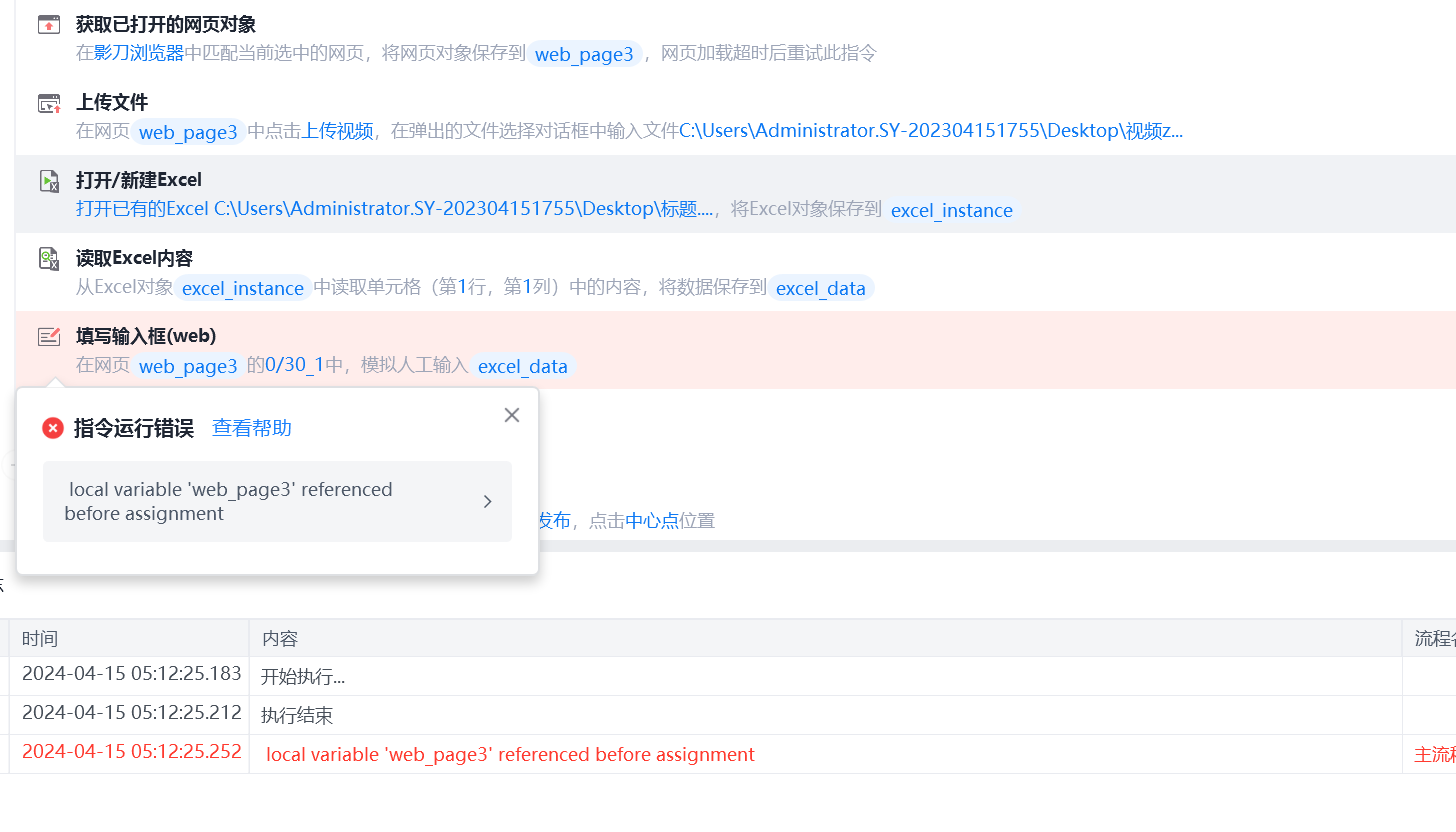Viewport: 1456px width, 832px height.
Task: Select web_page3 variable in 获取已打开的网页对象 step
Action: click(584, 54)
